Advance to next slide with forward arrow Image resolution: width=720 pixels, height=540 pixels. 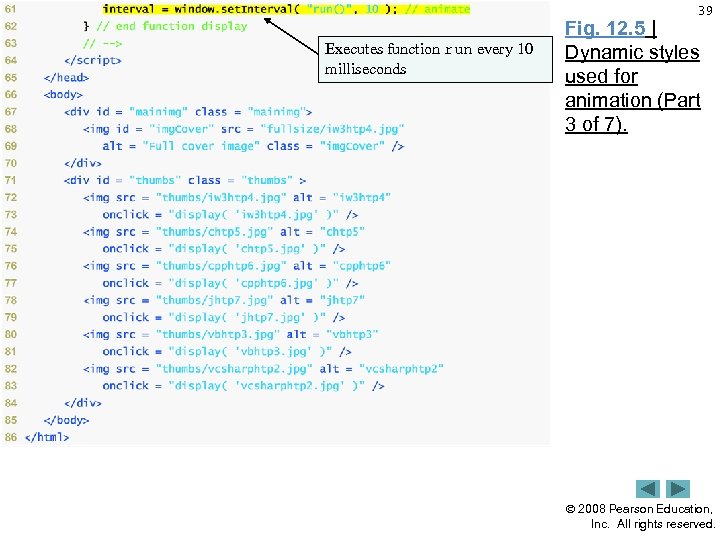(678, 489)
